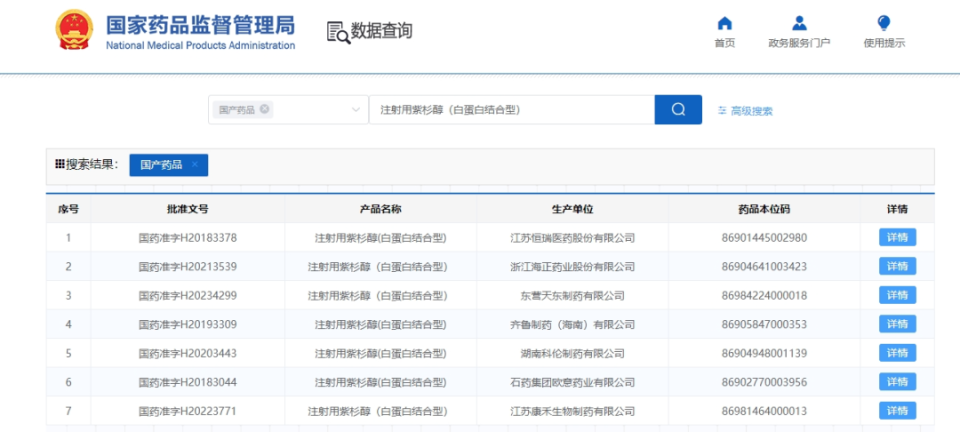Click the 高级搜索 filter icon
The height and width of the screenshot is (432, 960).
[x=722, y=111]
